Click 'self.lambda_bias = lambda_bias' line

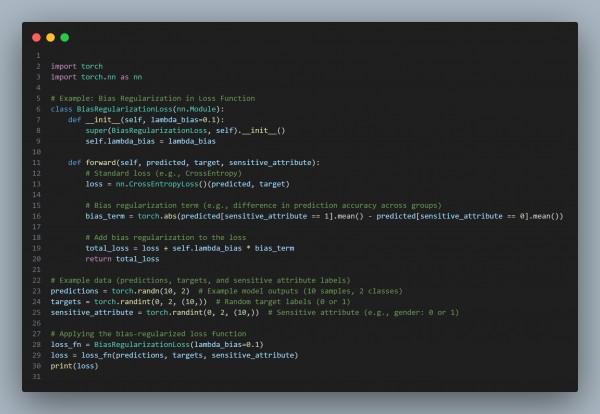point(150,141)
